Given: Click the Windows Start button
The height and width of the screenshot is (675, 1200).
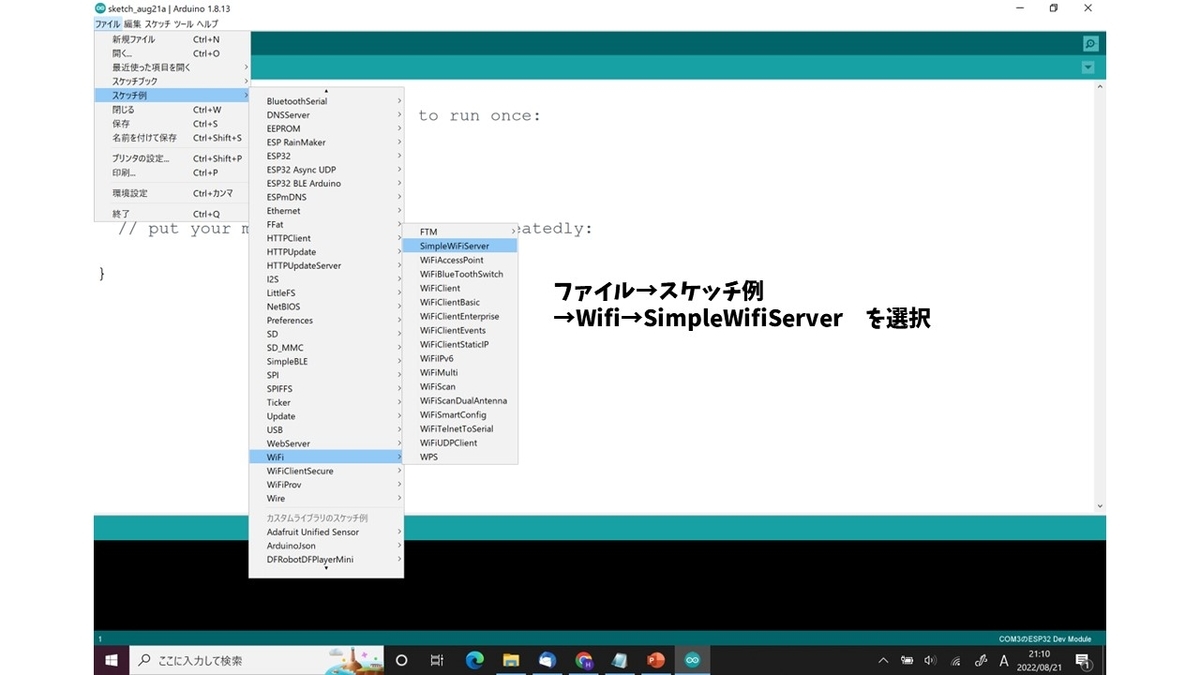Looking at the screenshot, I should point(111,660).
